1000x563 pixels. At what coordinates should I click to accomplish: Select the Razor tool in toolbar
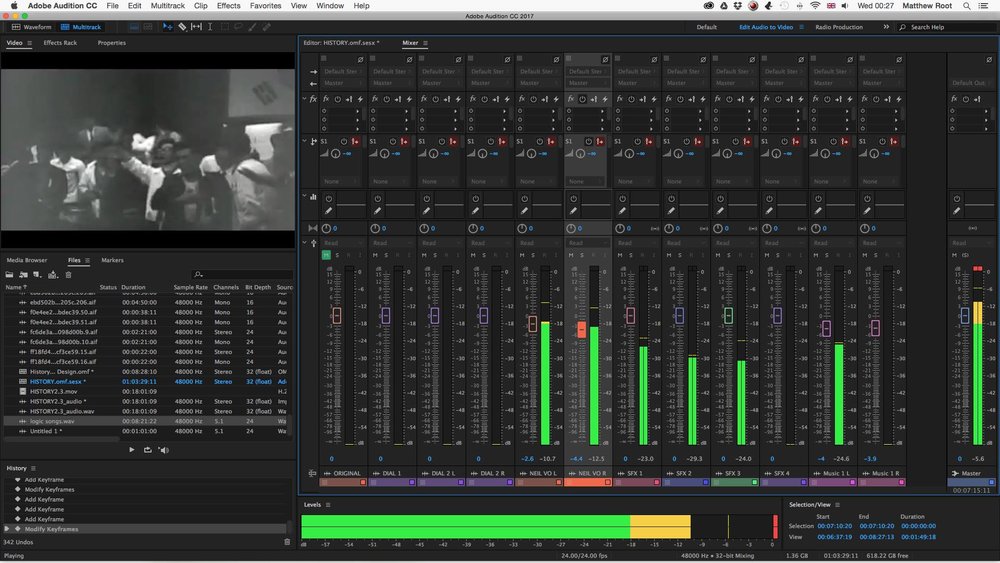182,27
